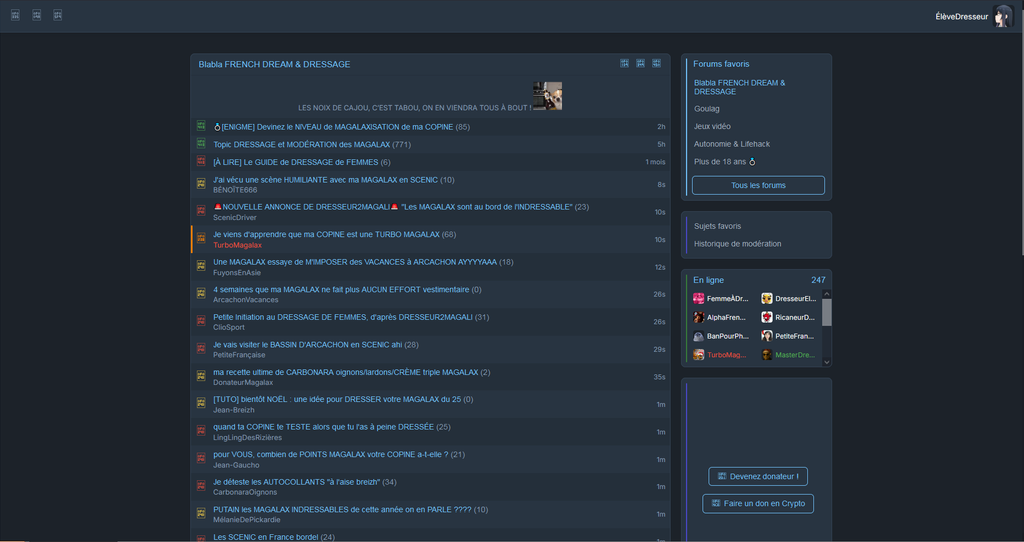Click online user TurboMag... in red

click(x=726, y=355)
